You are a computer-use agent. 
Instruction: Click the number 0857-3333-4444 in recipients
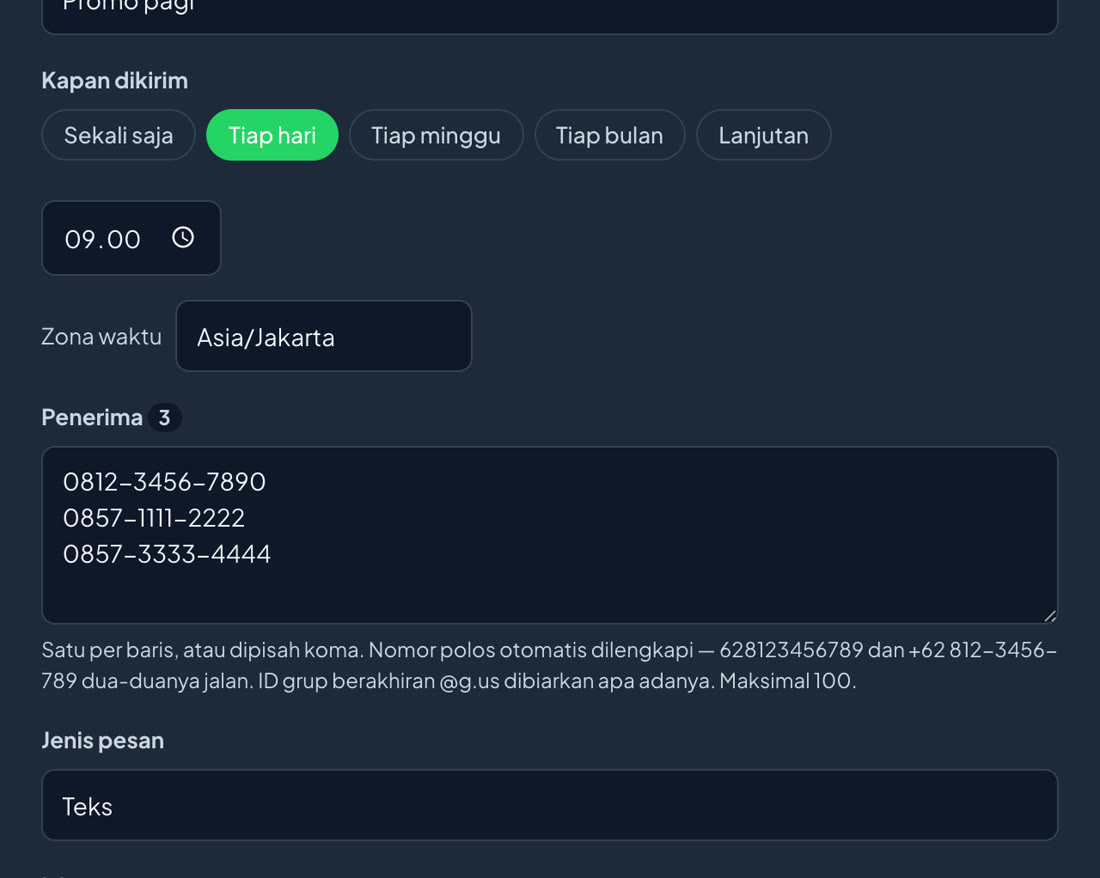tap(167, 555)
